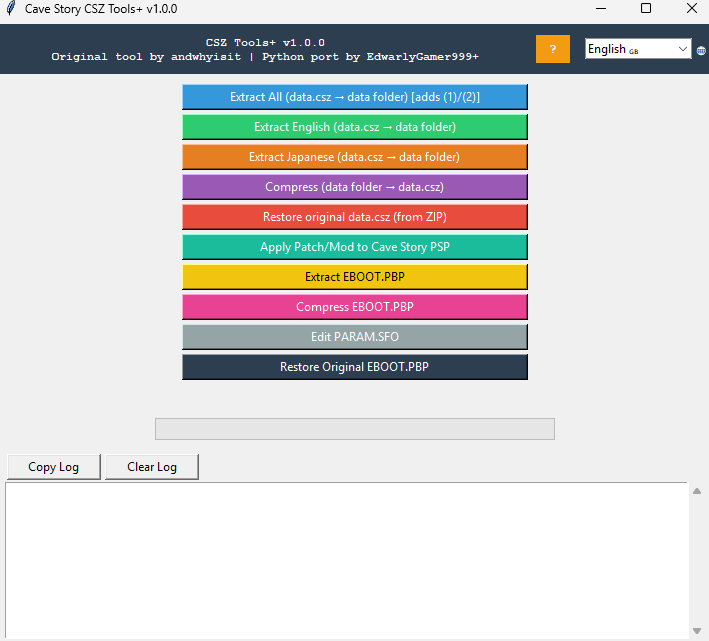Click the log scrollbar up arrow
Screen dimensions: 709x641
pos(697,491)
